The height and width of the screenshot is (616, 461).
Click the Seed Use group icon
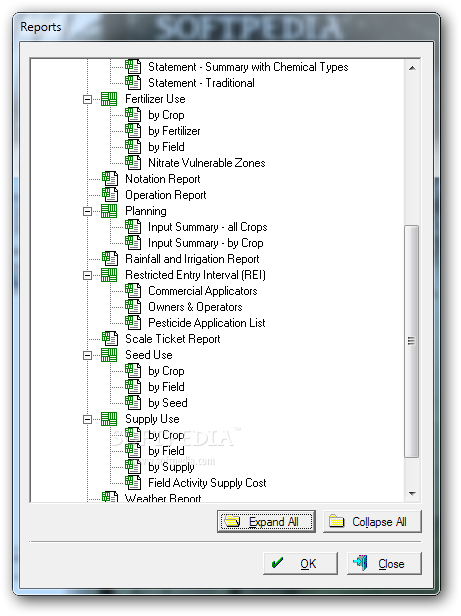tap(109, 355)
